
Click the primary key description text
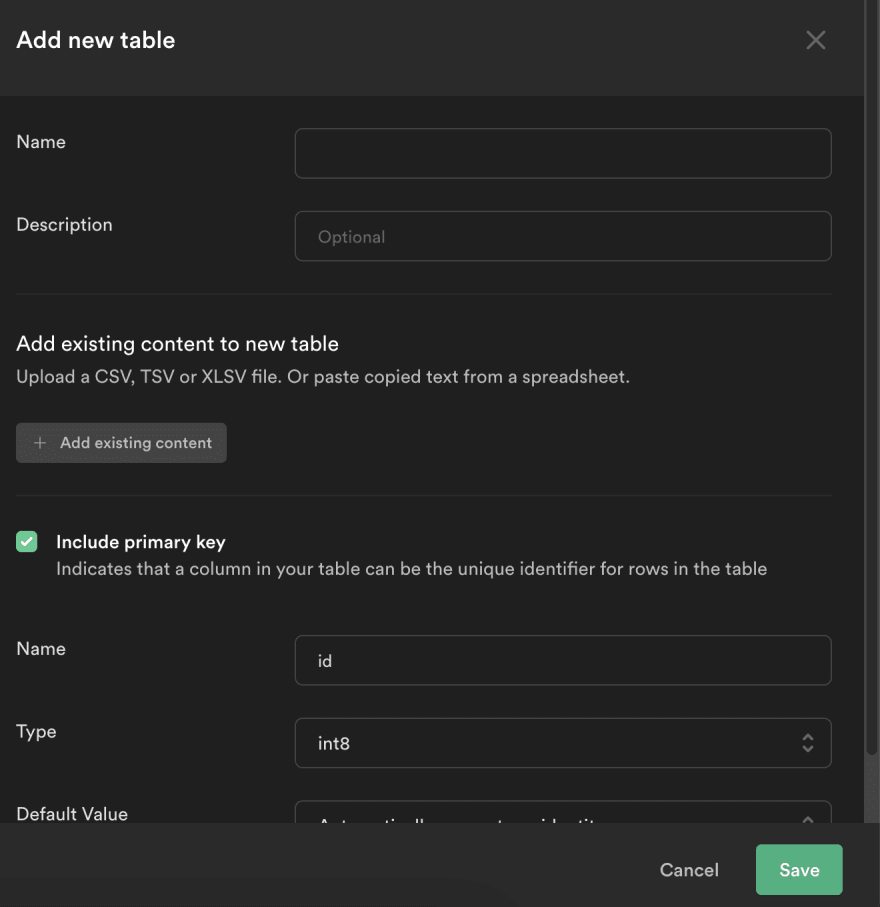coord(411,569)
